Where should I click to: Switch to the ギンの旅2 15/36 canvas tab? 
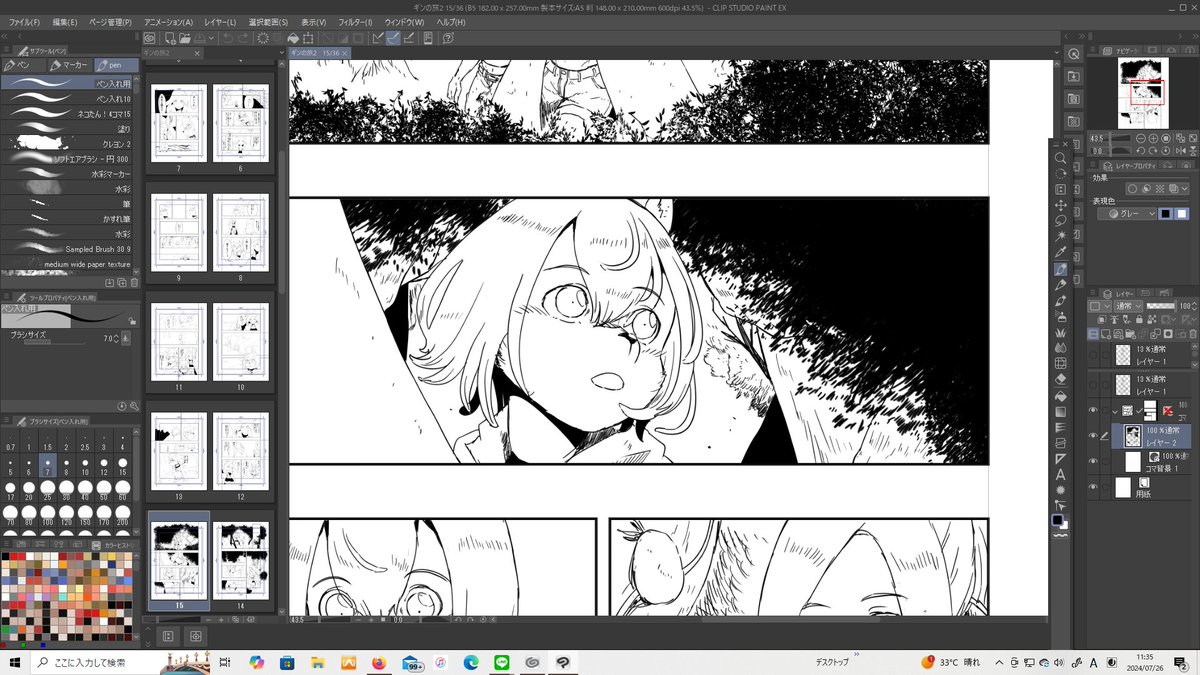click(x=319, y=52)
